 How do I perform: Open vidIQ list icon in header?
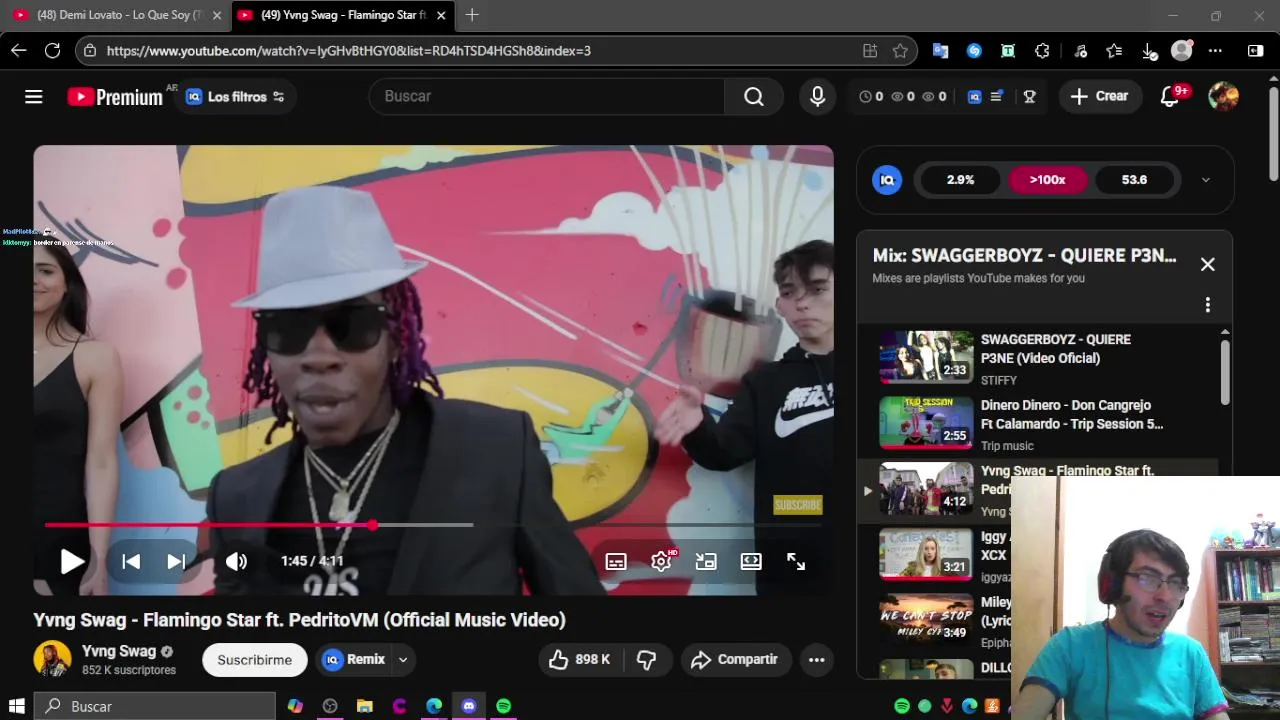point(996,97)
